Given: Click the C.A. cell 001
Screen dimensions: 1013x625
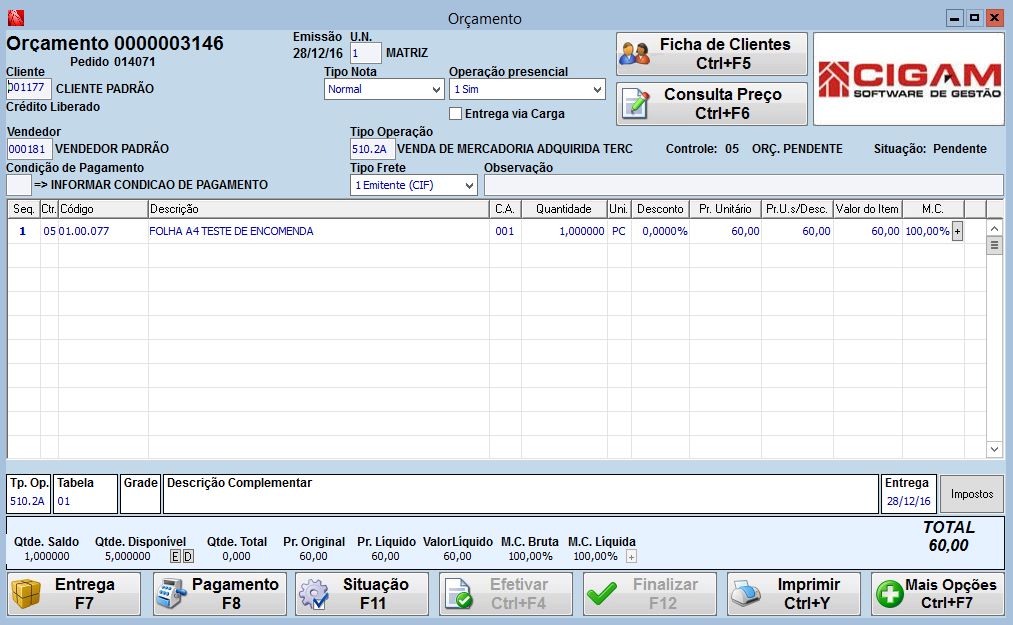Looking at the screenshot, I should click(x=505, y=231).
